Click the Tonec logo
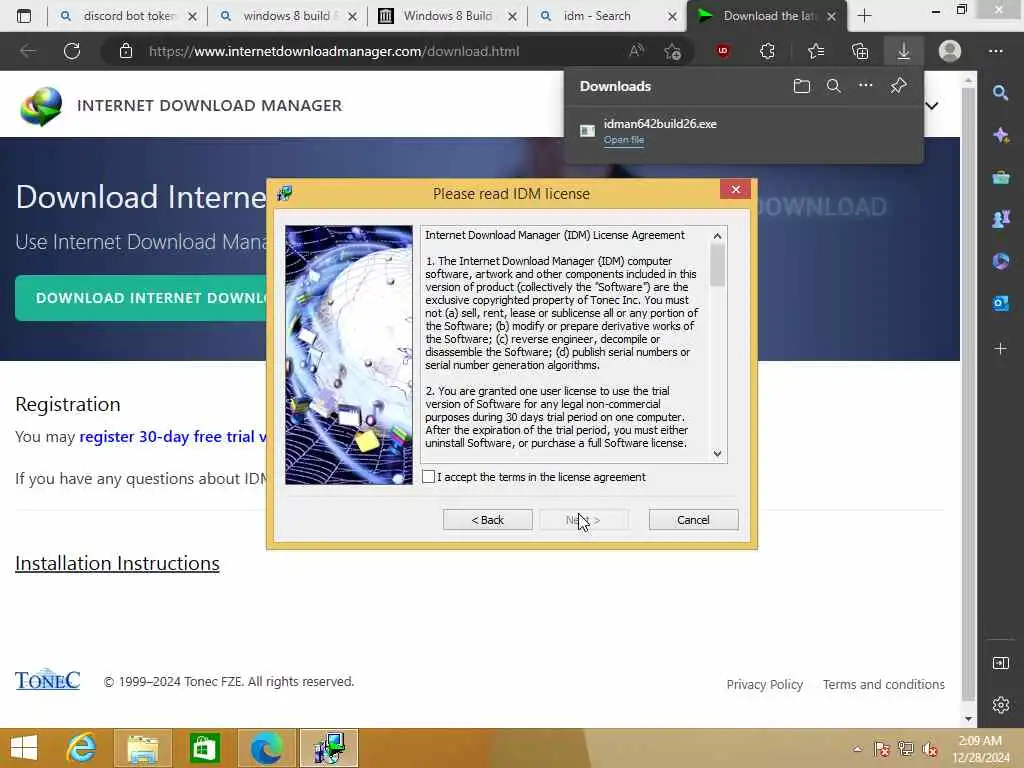The width and height of the screenshot is (1024, 768). point(47,680)
